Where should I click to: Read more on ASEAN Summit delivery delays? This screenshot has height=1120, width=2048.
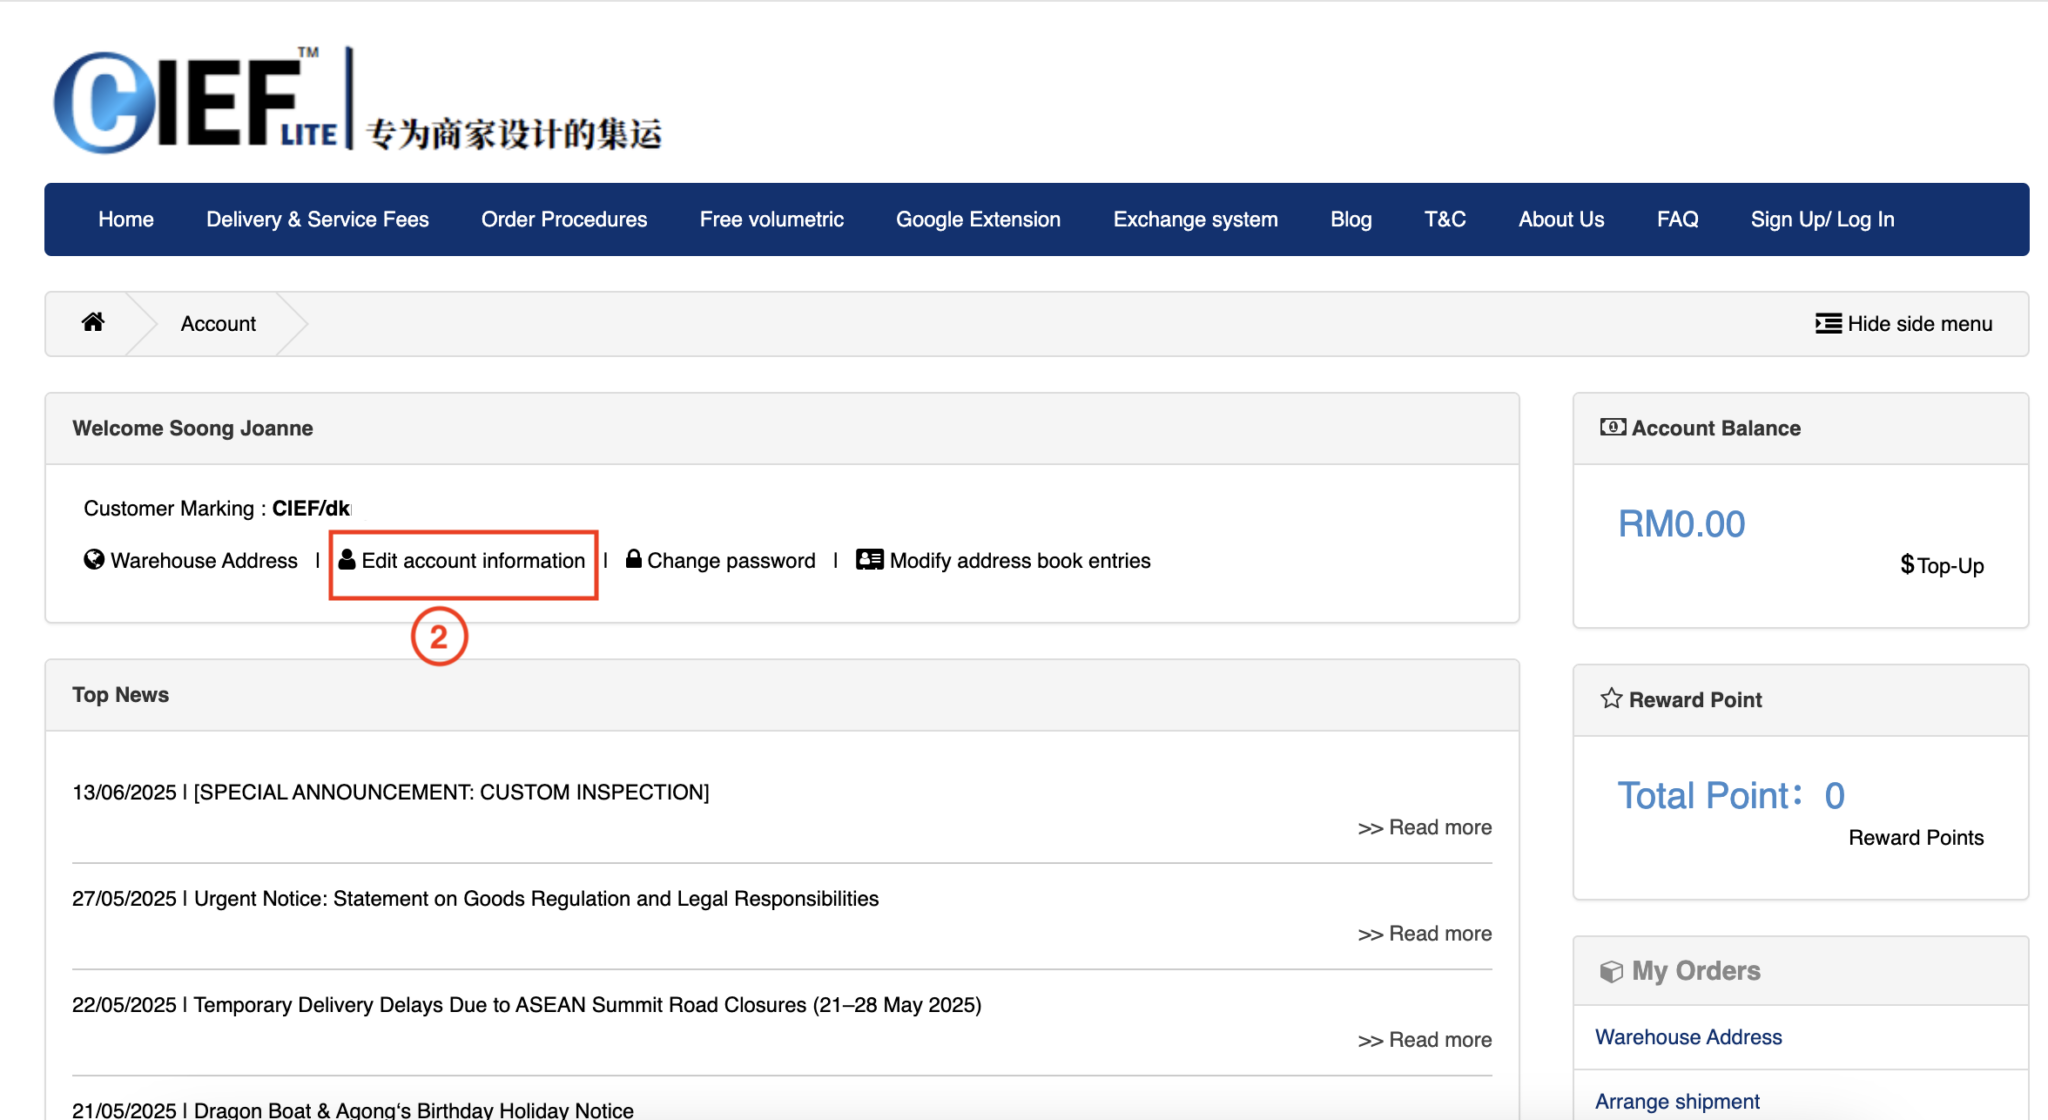click(x=1424, y=1040)
